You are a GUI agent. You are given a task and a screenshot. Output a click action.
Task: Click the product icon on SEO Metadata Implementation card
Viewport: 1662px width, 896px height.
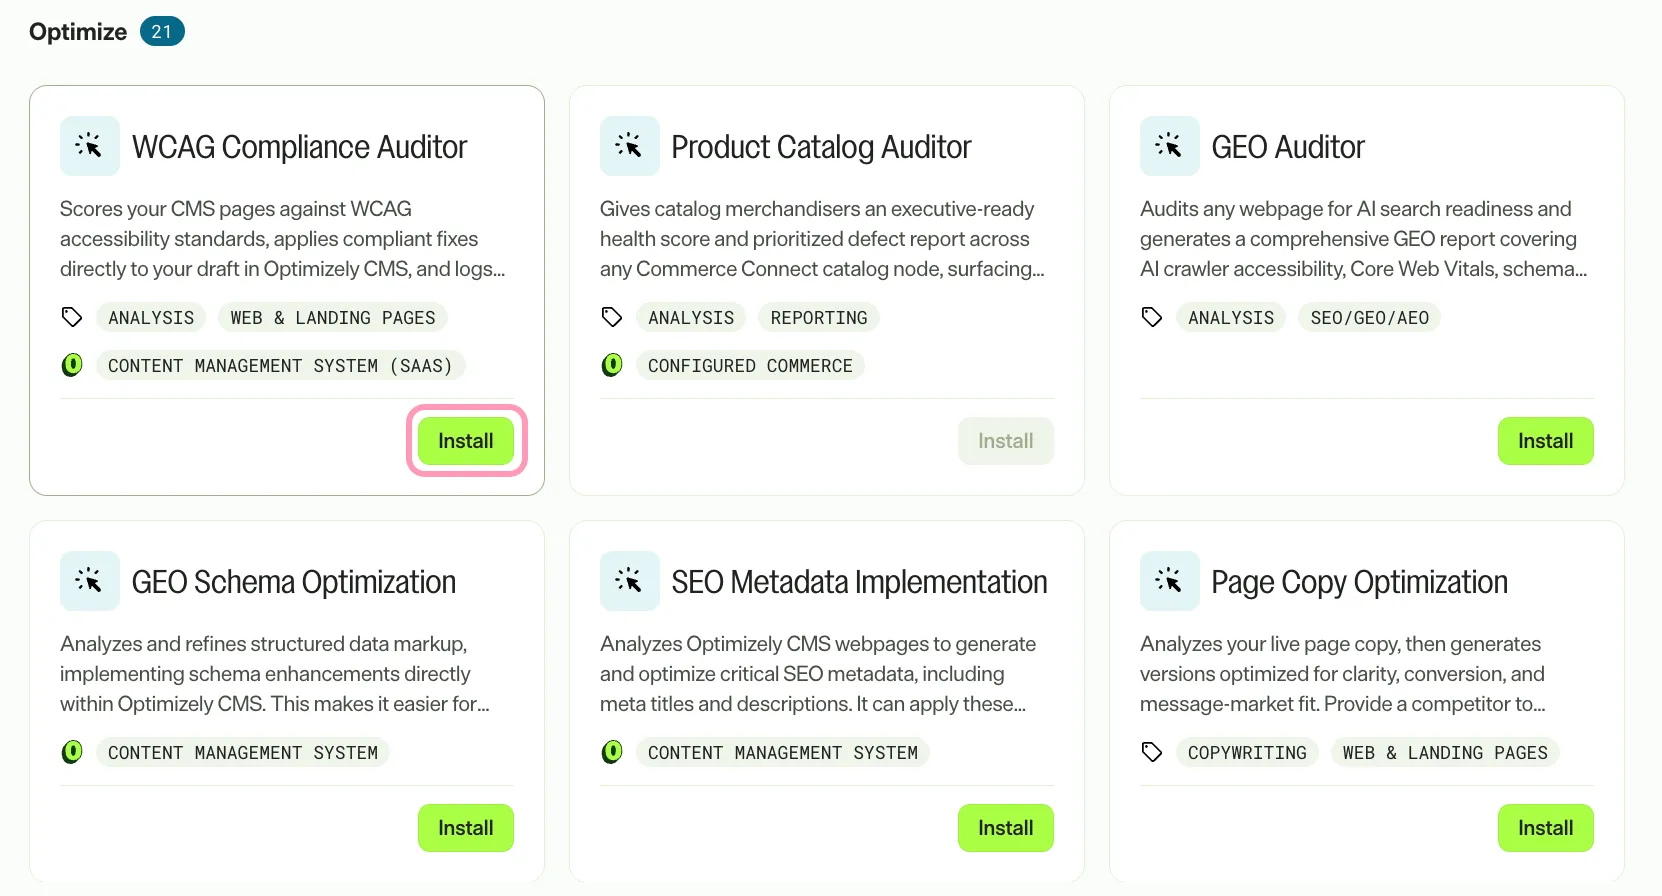[612, 752]
